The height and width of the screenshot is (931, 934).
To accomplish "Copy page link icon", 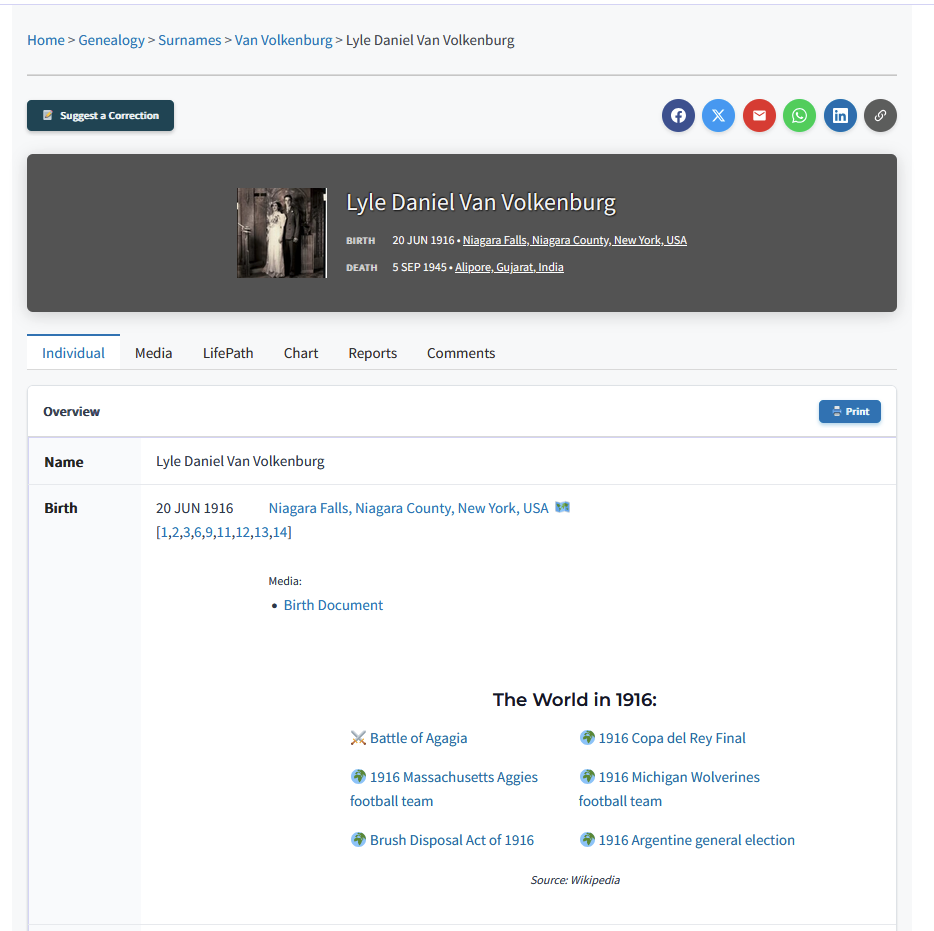I will click(x=880, y=115).
